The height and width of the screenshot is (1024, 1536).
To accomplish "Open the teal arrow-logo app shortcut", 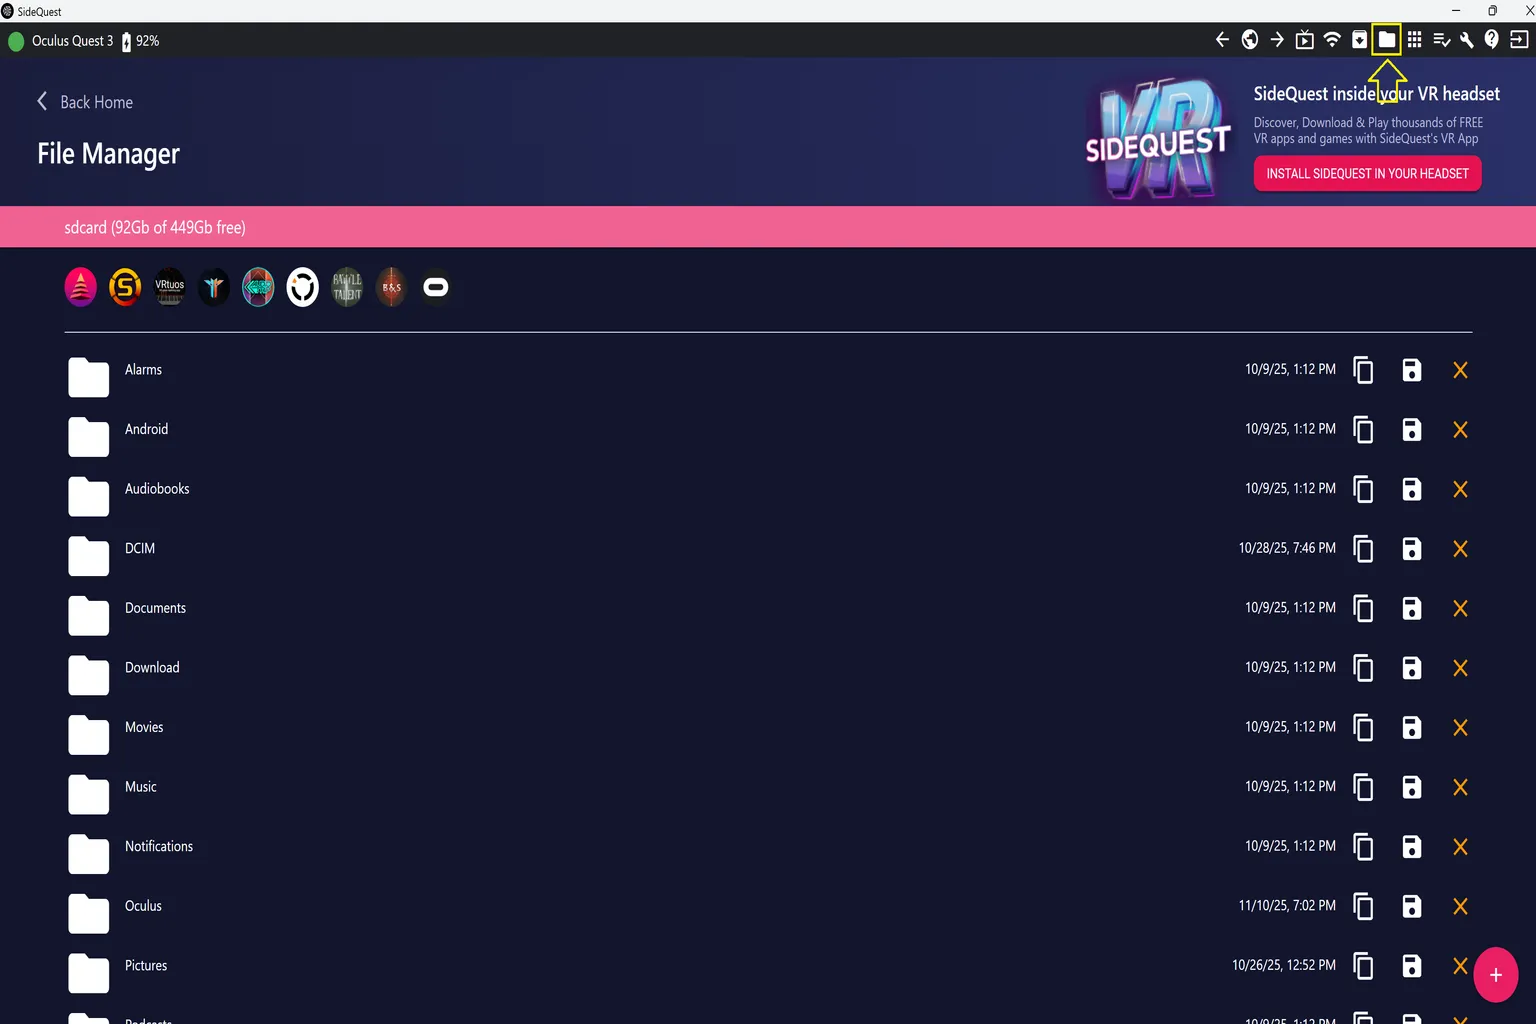I will pos(258,287).
